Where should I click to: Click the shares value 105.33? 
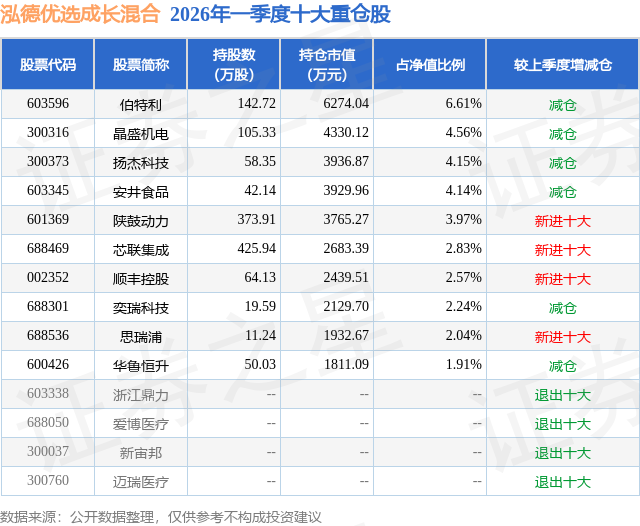257,133
